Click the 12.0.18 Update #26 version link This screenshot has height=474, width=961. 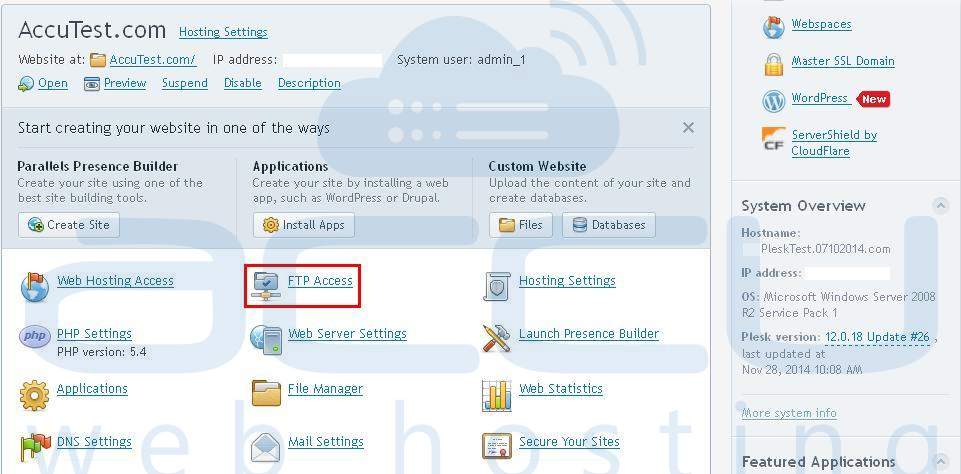click(877, 337)
